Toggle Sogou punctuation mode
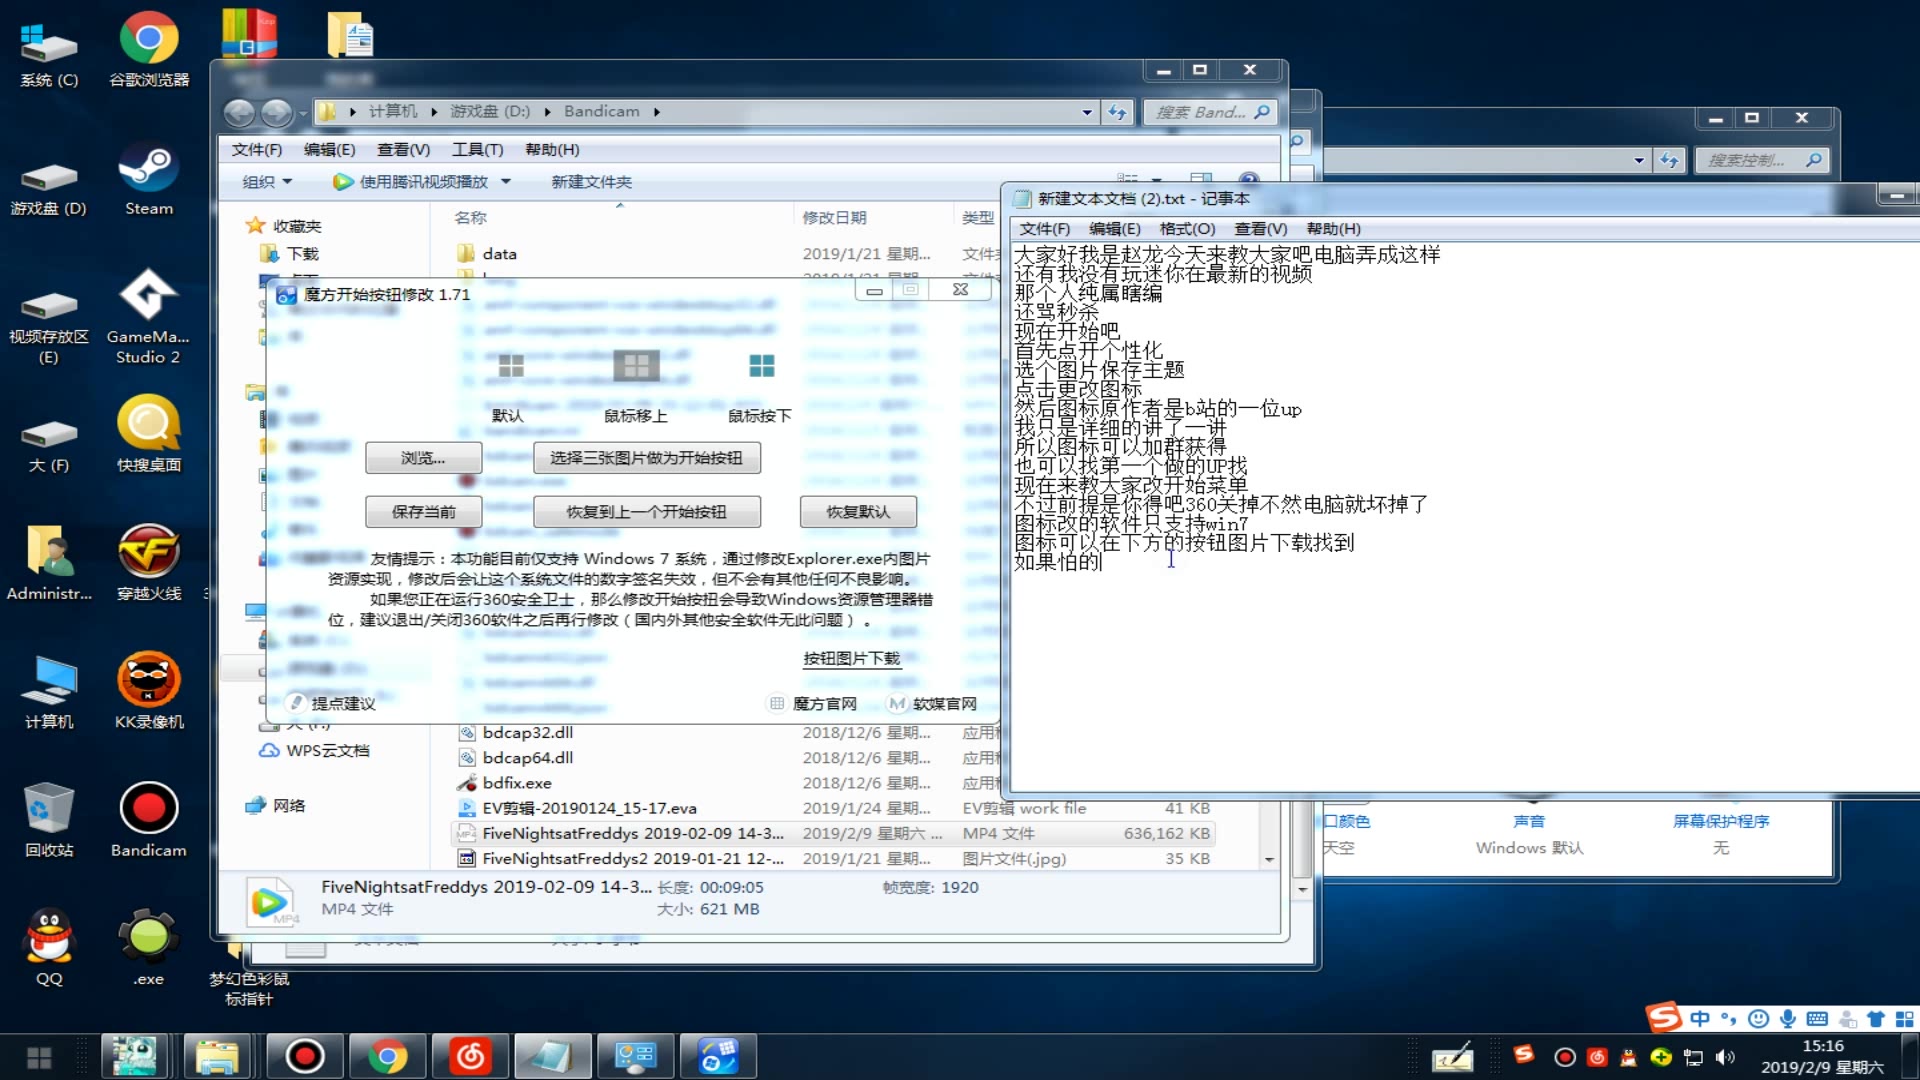This screenshot has height=1080, width=1920. 1729,1019
